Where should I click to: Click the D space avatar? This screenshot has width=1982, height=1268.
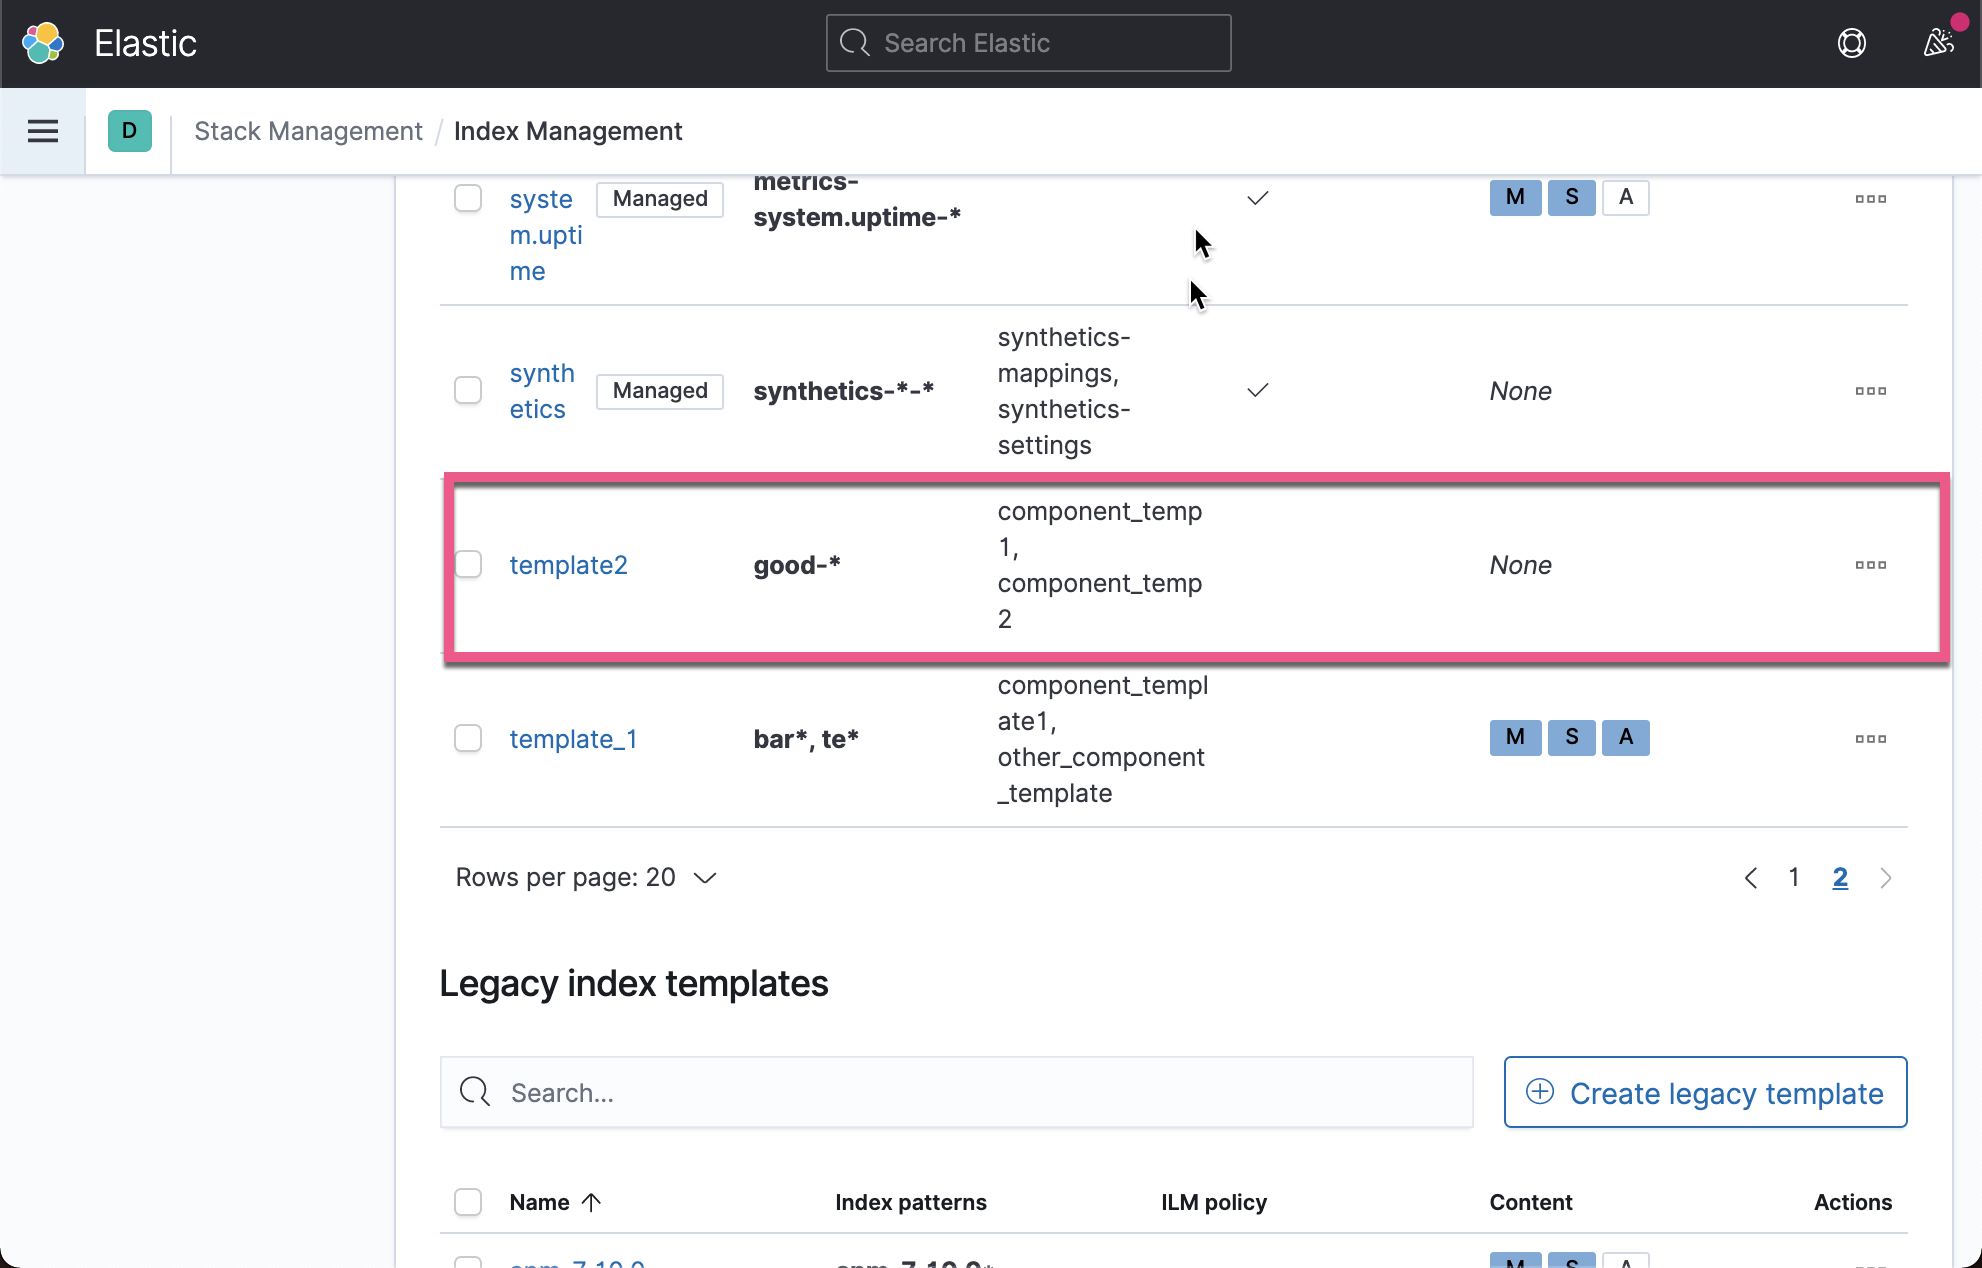coord(129,130)
